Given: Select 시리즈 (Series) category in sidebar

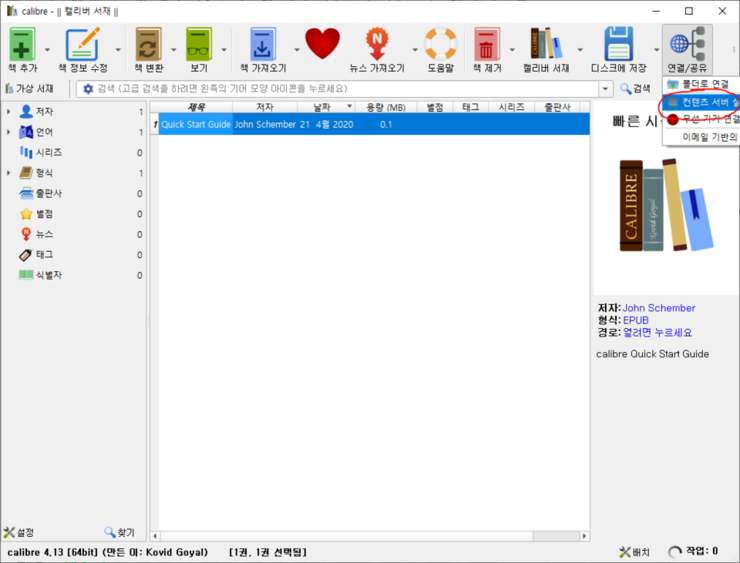Looking at the screenshot, I should 49,152.
